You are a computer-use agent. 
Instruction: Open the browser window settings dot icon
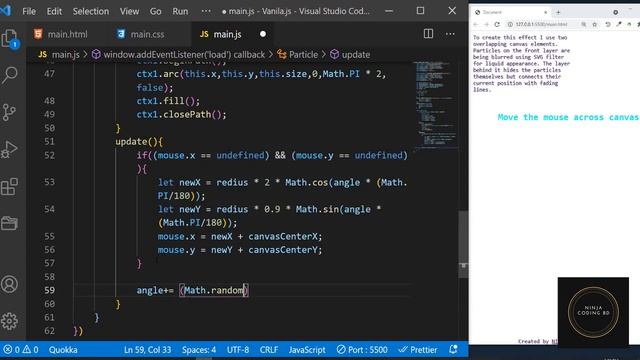coord(616,12)
